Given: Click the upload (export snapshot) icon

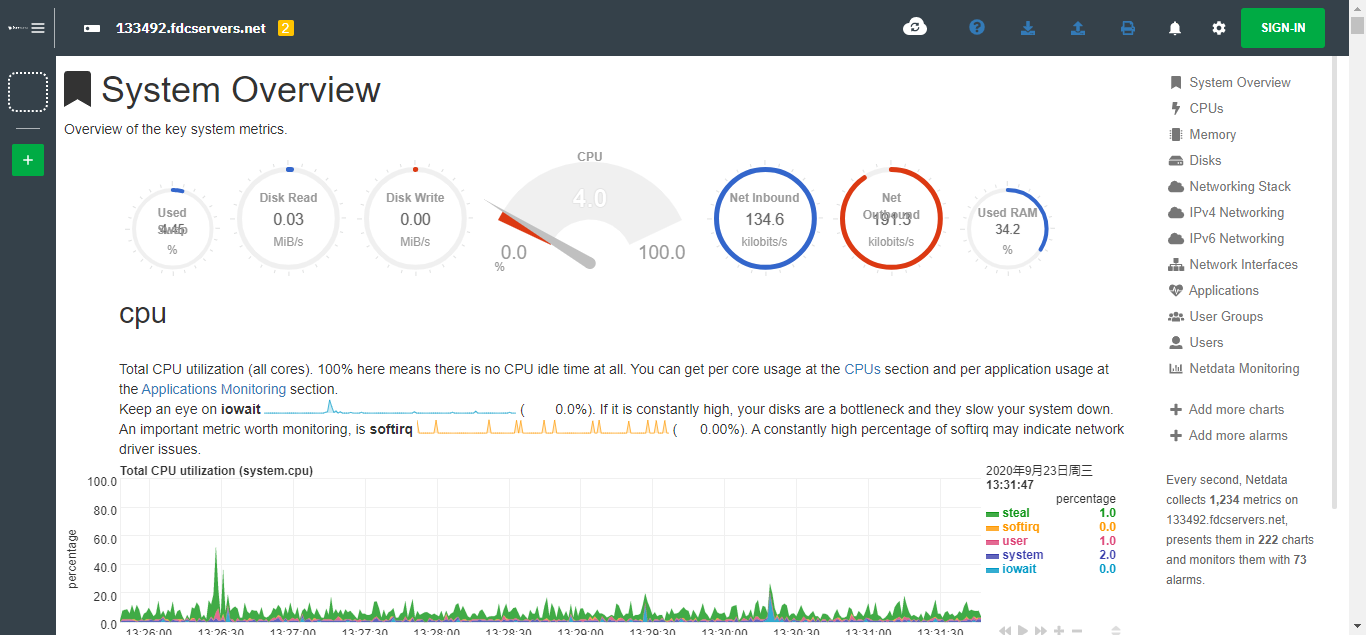Looking at the screenshot, I should 1078,28.
